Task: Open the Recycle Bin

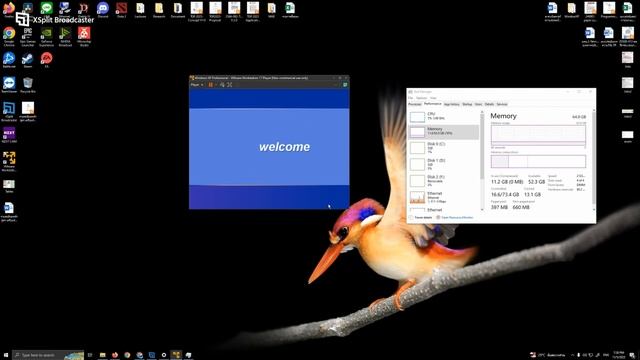Action: pos(28,85)
